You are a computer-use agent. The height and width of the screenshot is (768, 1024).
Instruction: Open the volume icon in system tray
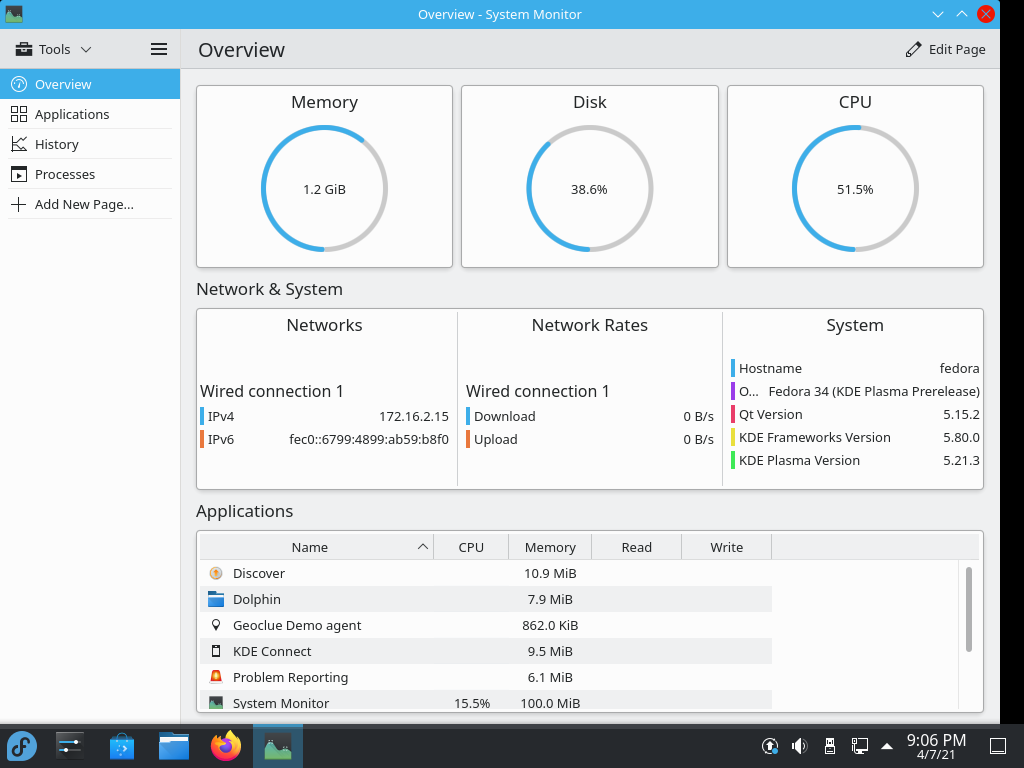(x=799, y=746)
